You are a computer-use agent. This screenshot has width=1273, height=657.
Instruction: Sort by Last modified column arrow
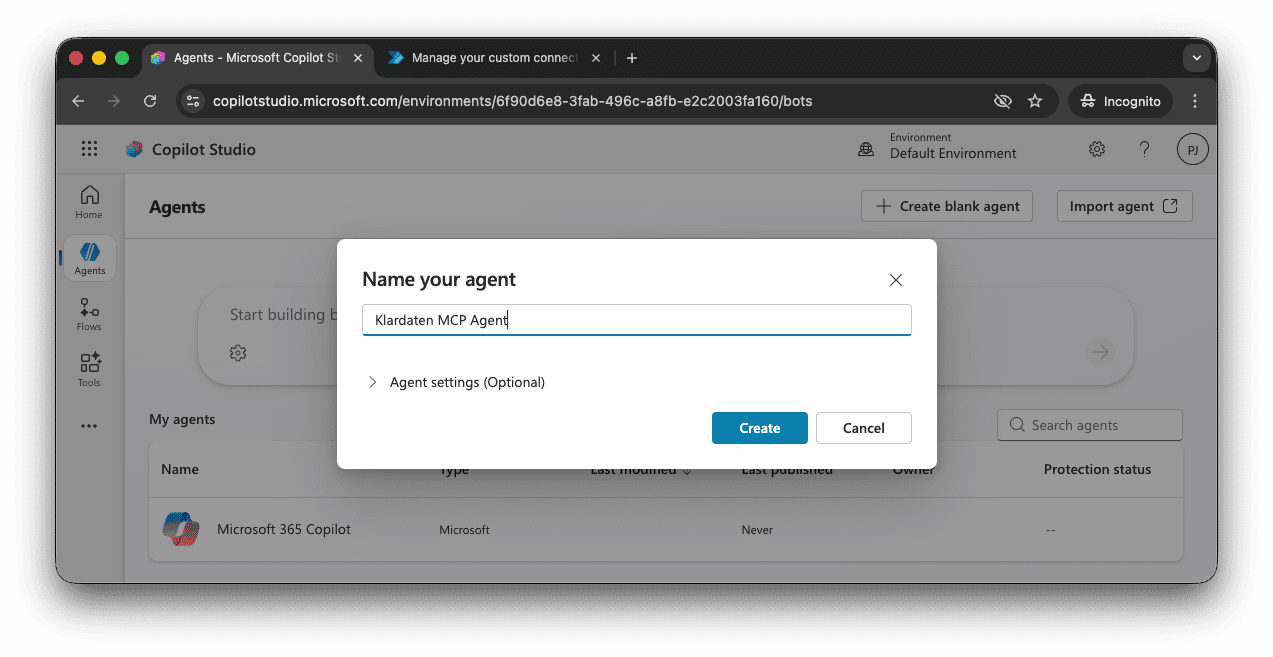click(686, 470)
